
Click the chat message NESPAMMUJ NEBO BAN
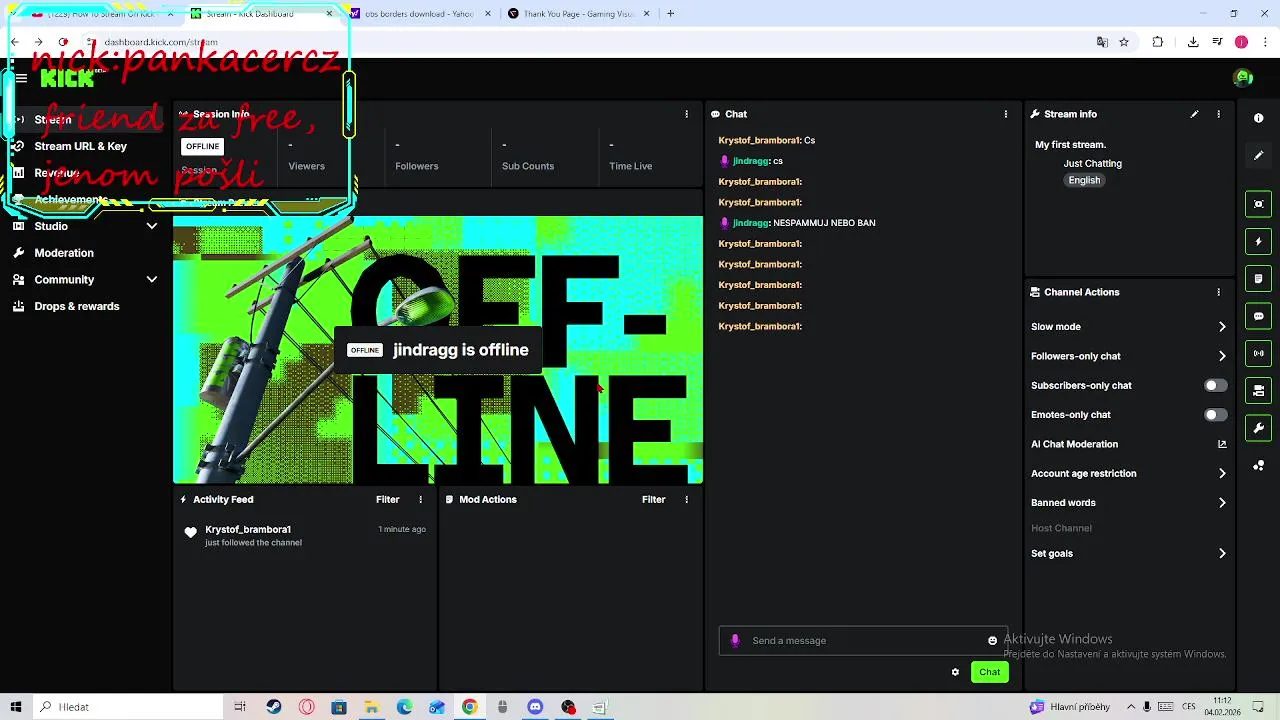click(x=824, y=223)
